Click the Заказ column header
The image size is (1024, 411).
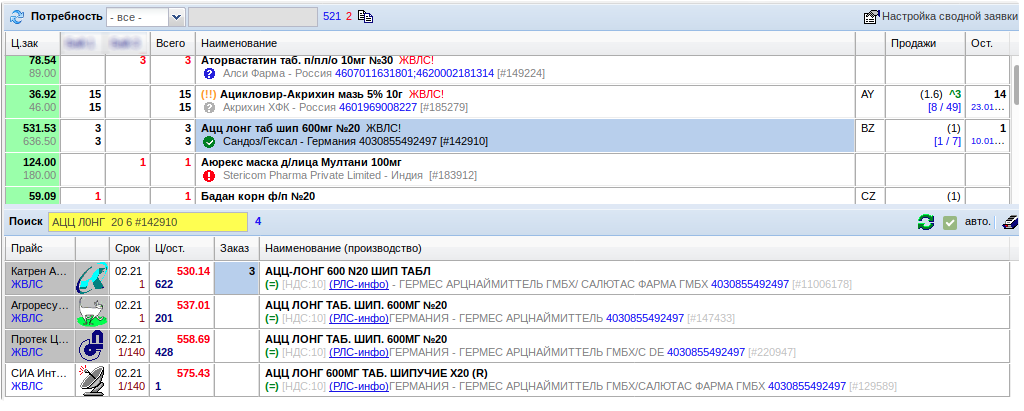click(x=236, y=248)
